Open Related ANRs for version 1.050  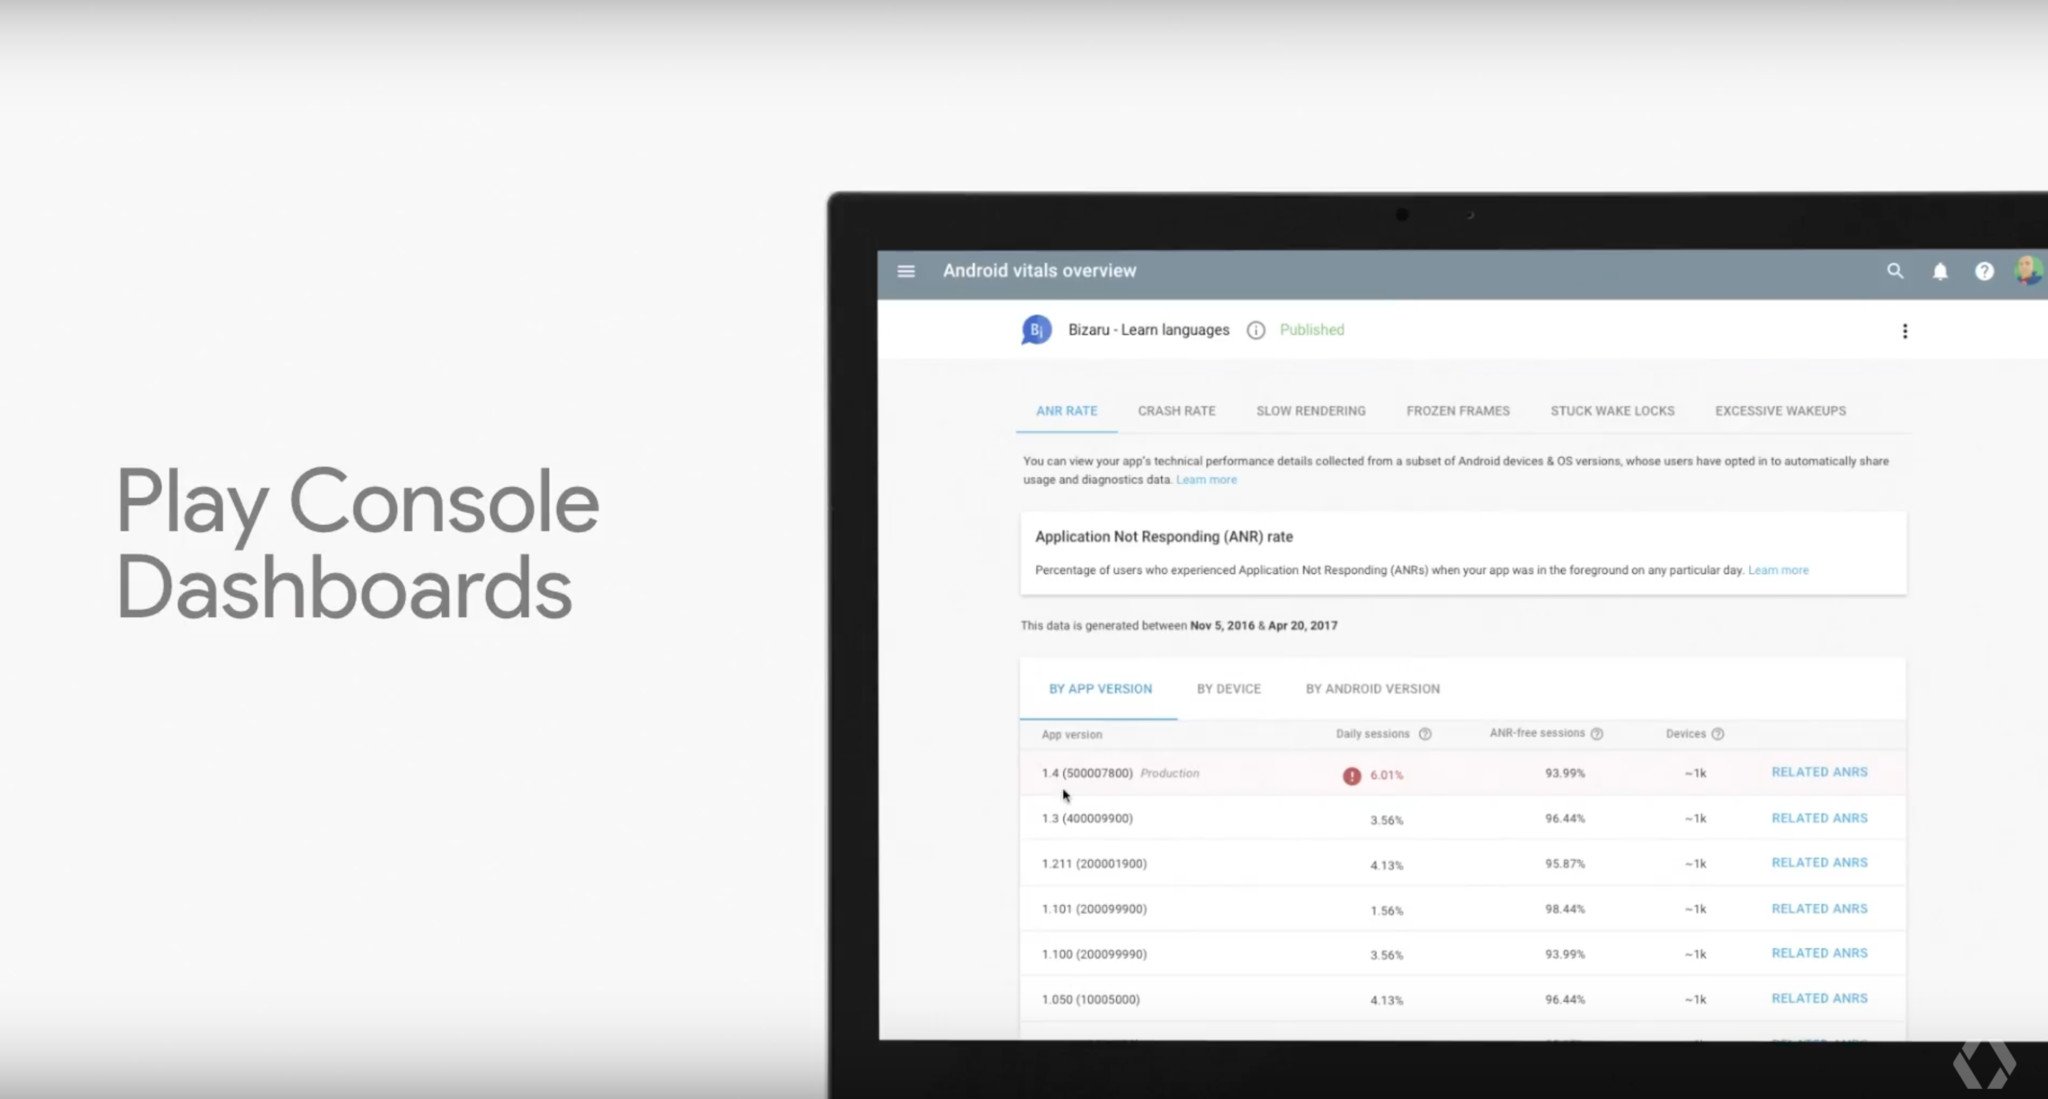1819,998
